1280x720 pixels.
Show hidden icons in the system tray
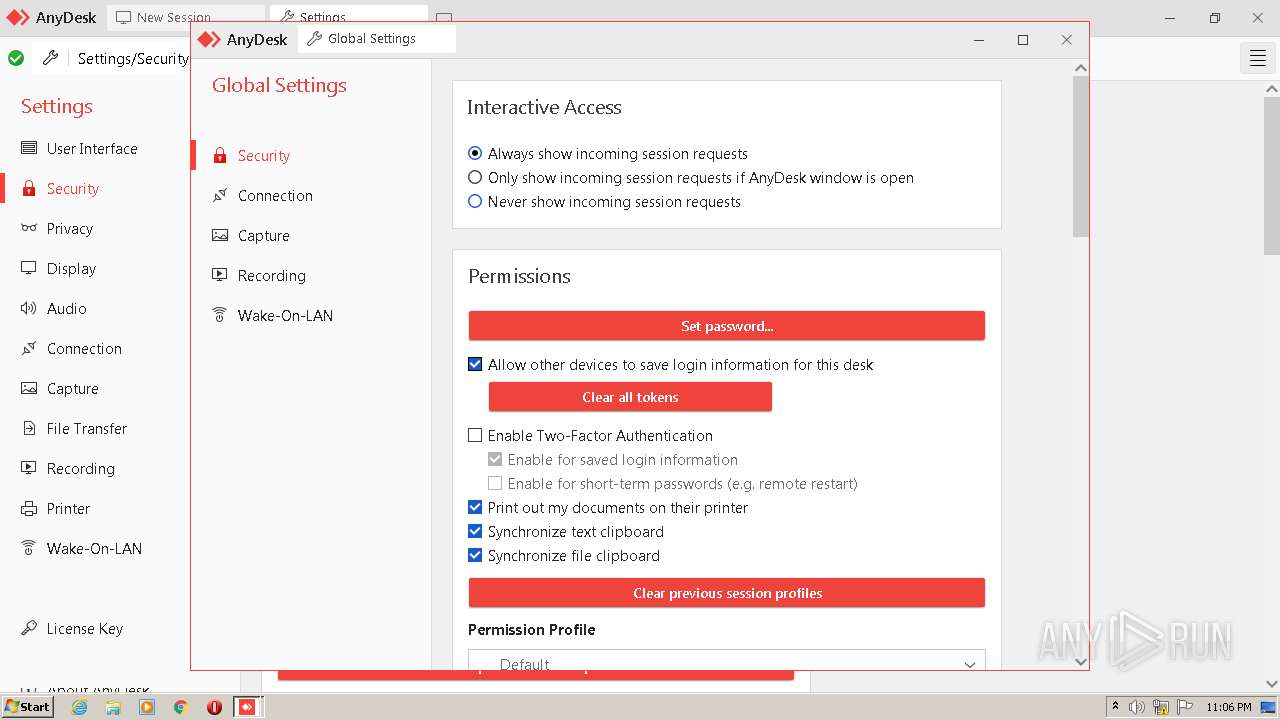coord(1115,707)
